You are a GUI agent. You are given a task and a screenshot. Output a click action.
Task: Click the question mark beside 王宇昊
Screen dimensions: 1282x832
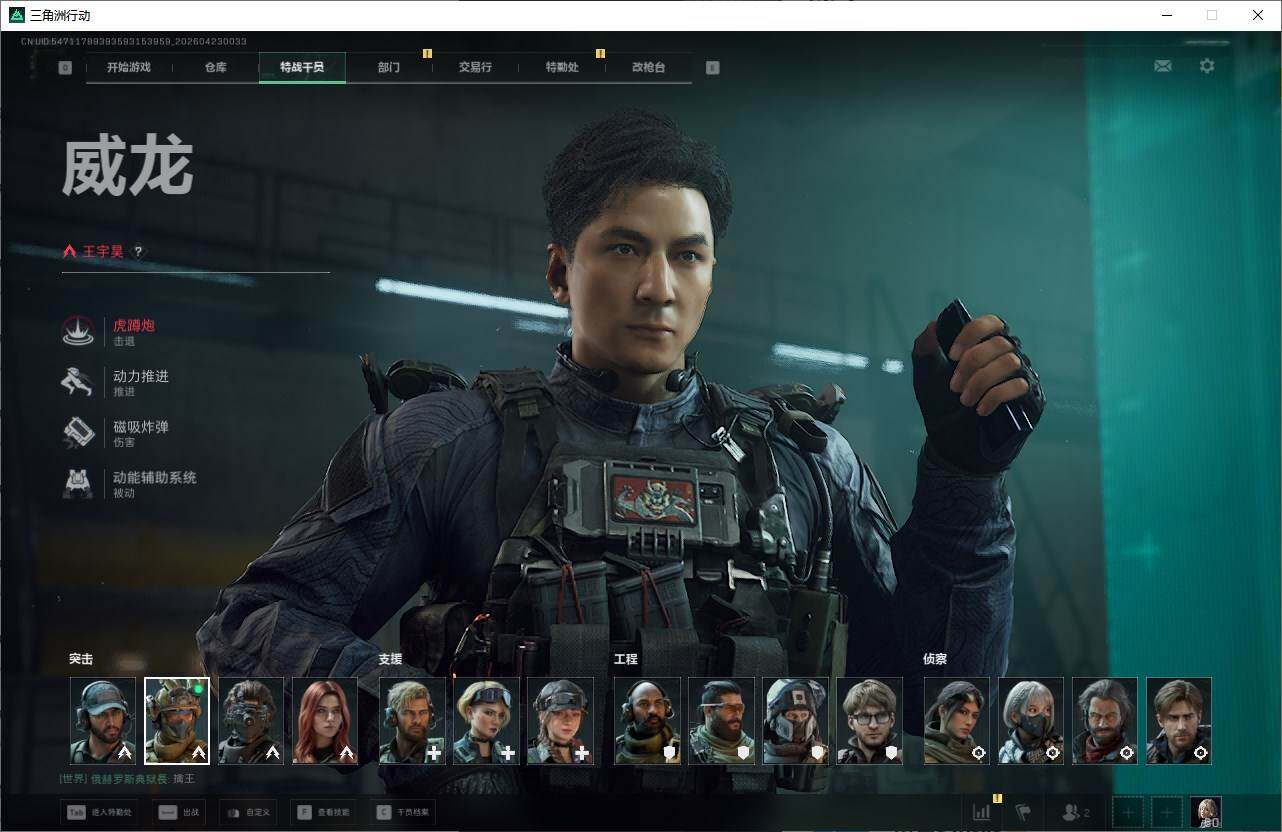(139, 252)
